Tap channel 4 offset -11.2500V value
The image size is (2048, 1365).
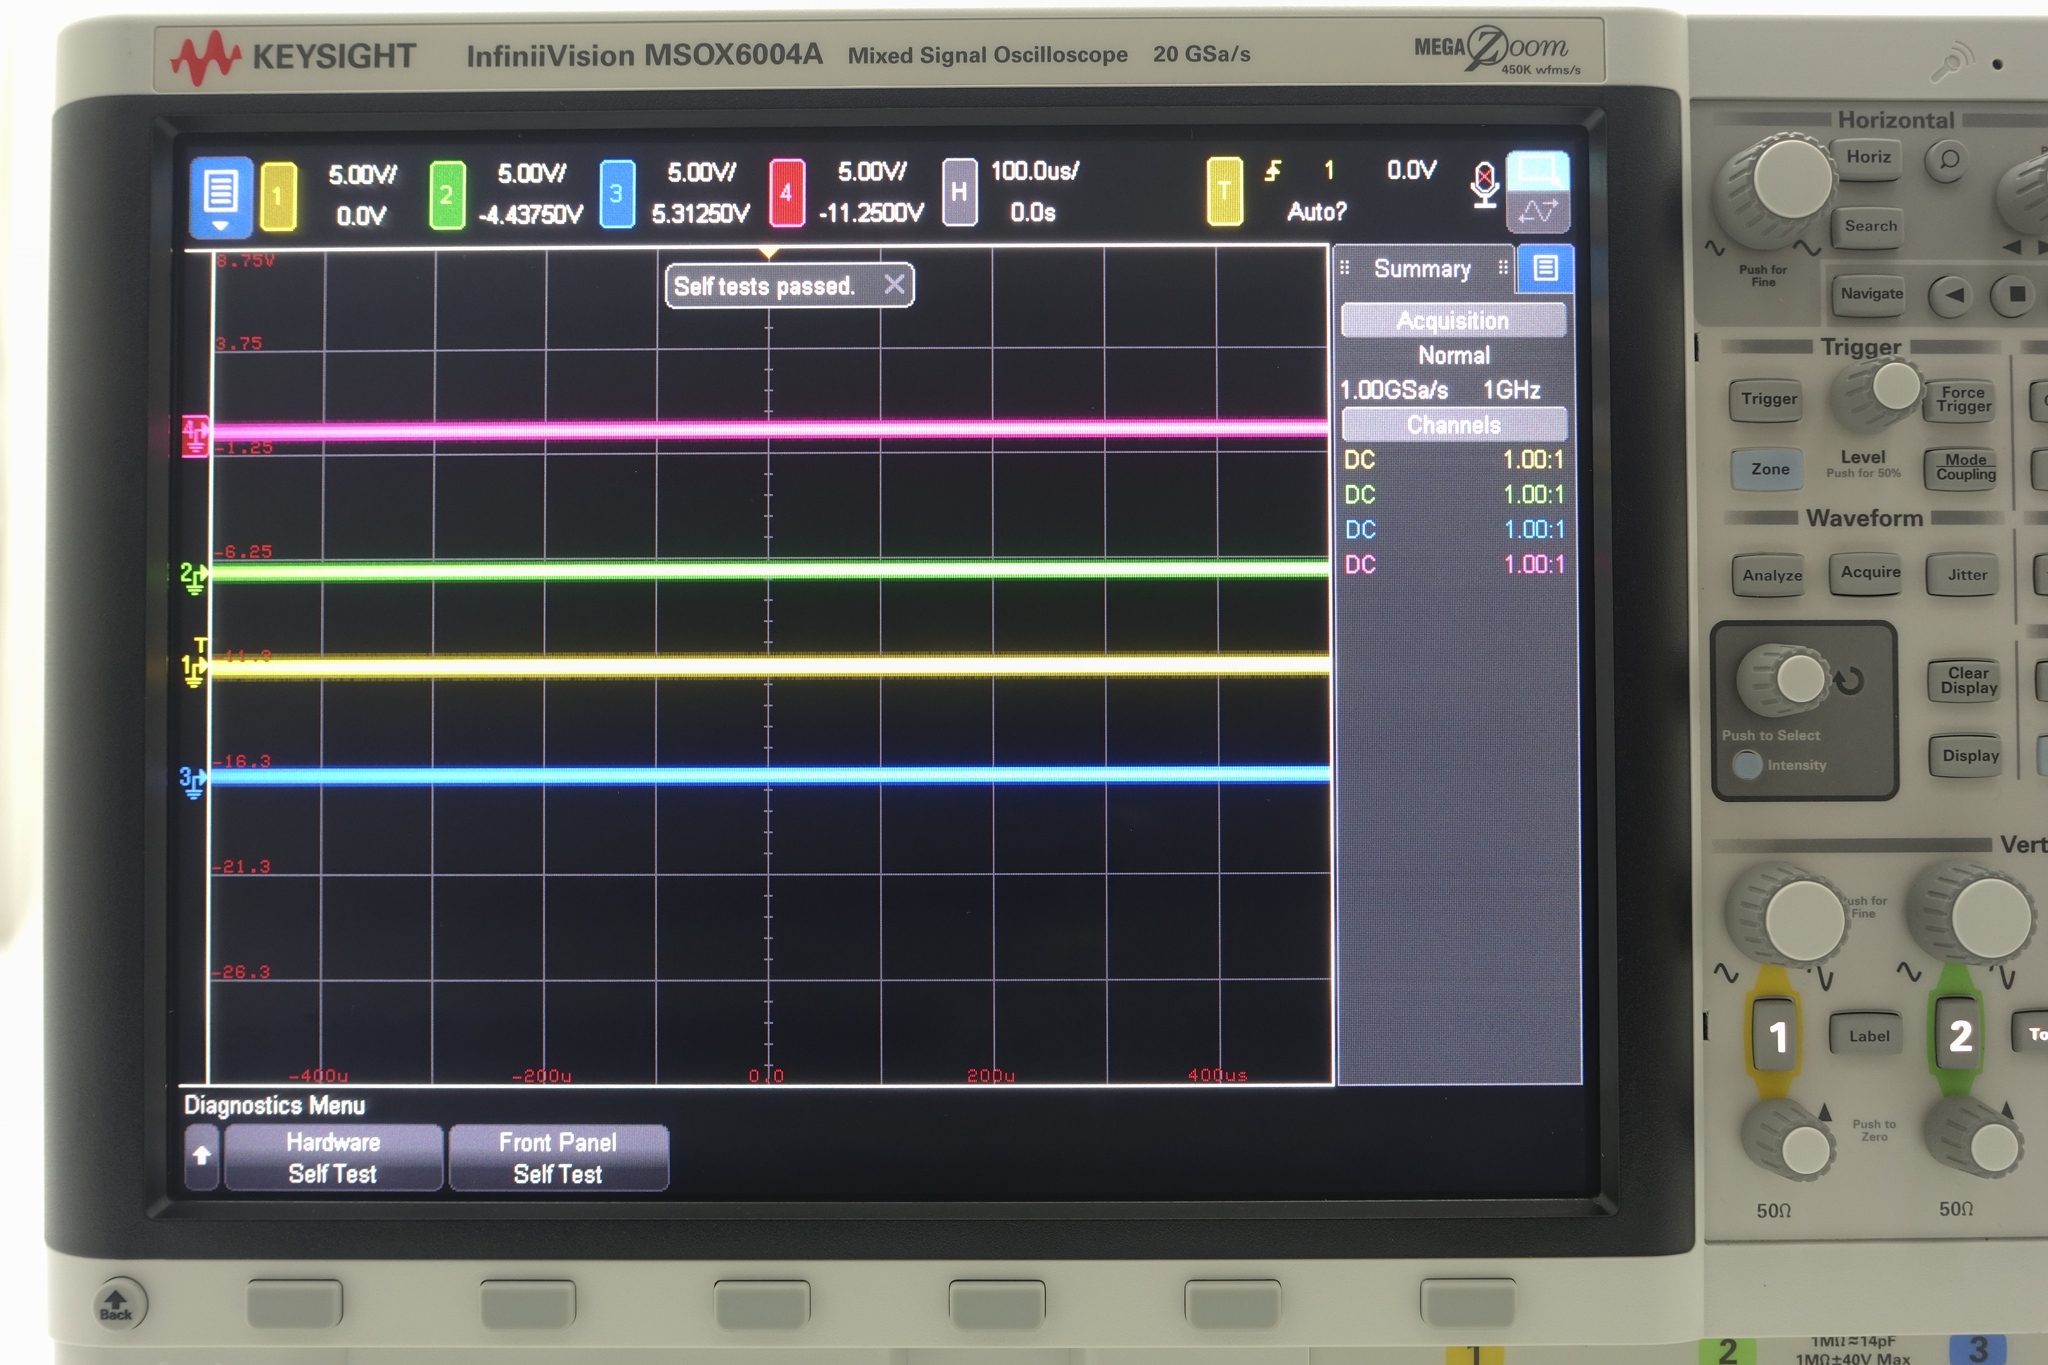[x=871, y=212]
